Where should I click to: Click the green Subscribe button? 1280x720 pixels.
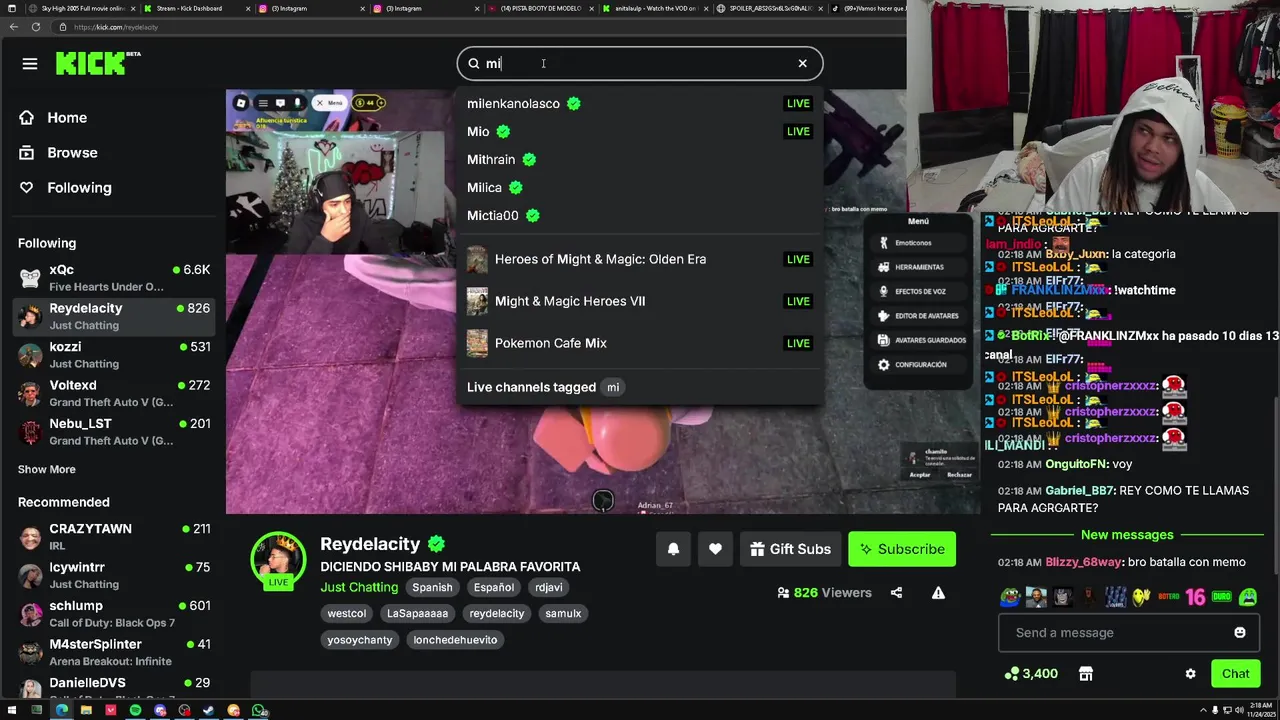902,549
